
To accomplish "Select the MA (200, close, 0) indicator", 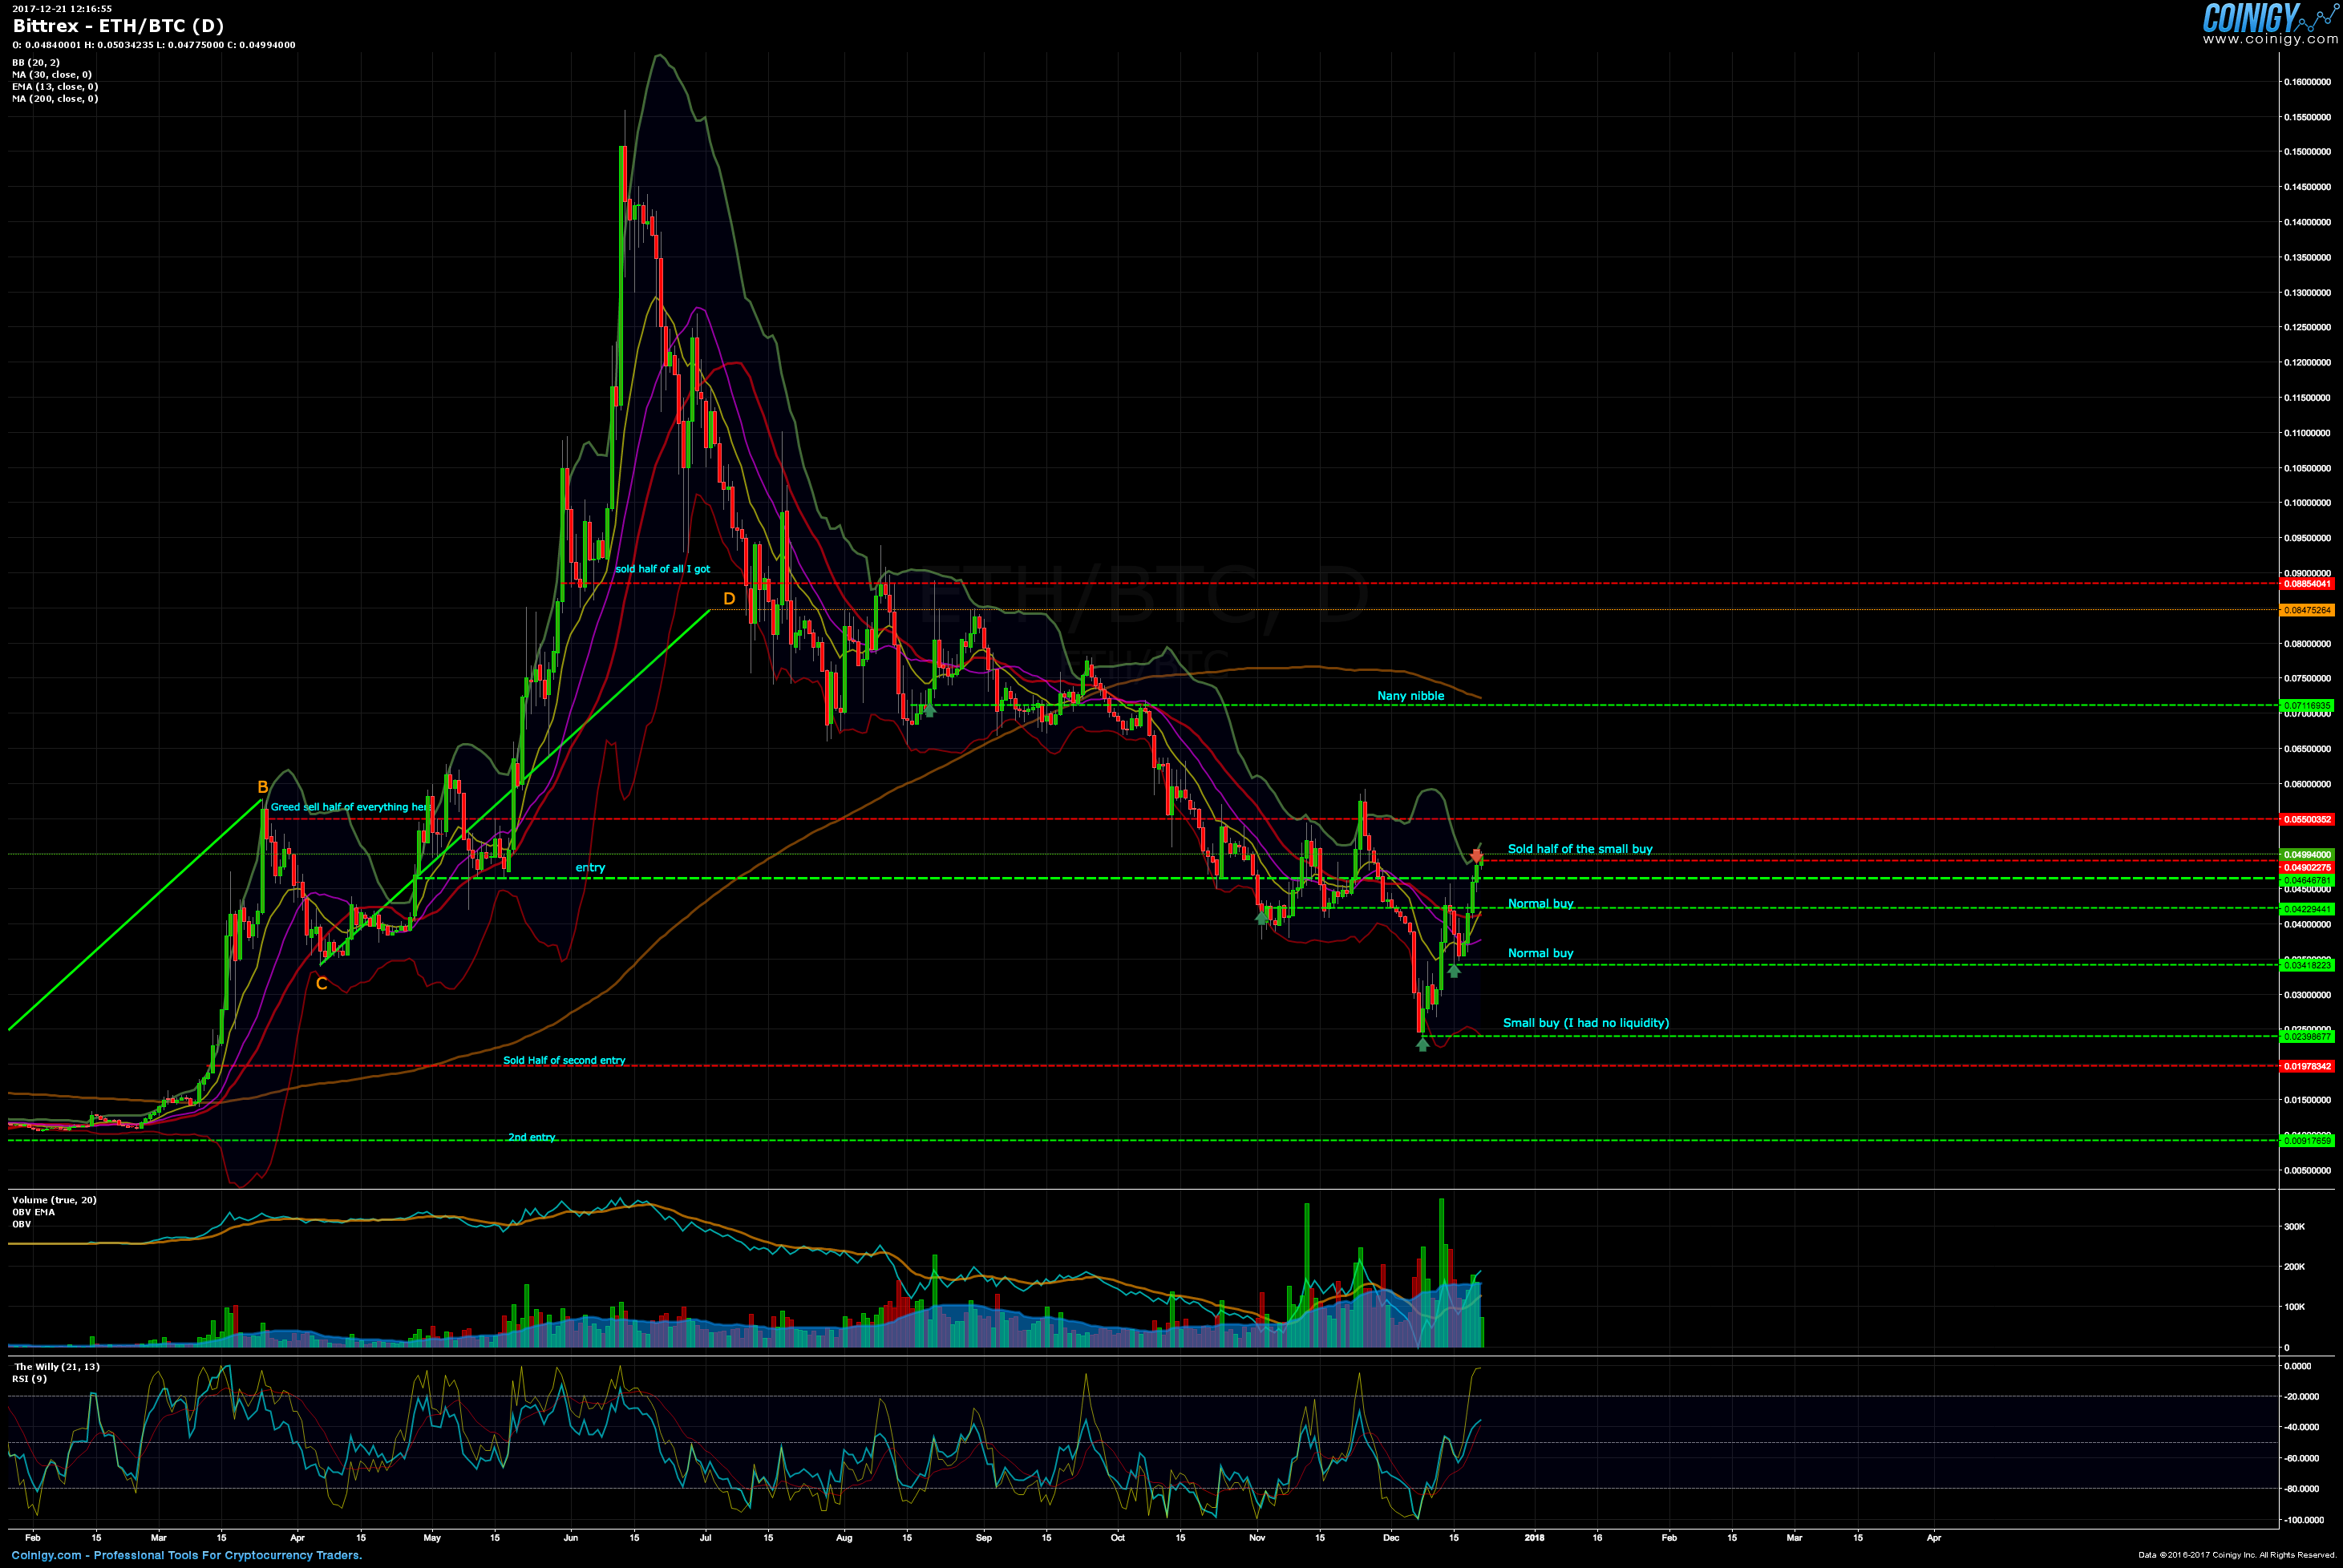I will click(55, 99).
